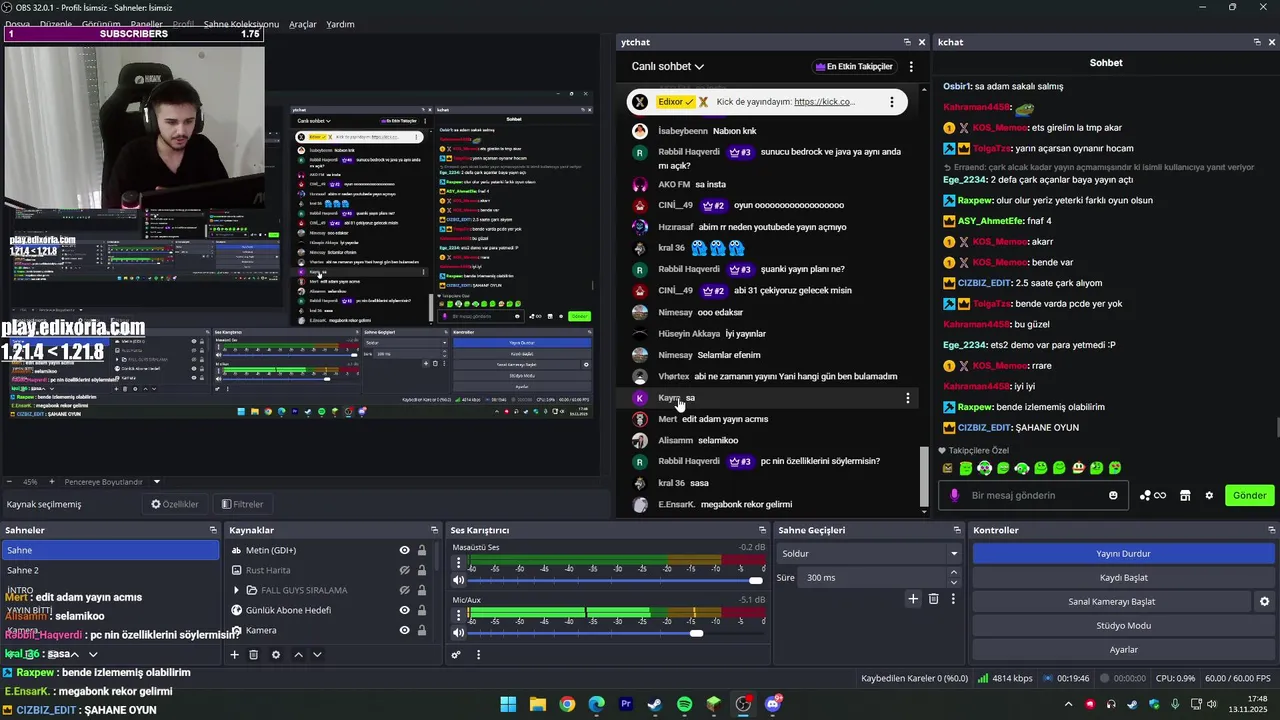Open source properties gear in Kaynaklar toolbar
The height and width of the screenshot is (720, 1280).
tap(276, 655)
